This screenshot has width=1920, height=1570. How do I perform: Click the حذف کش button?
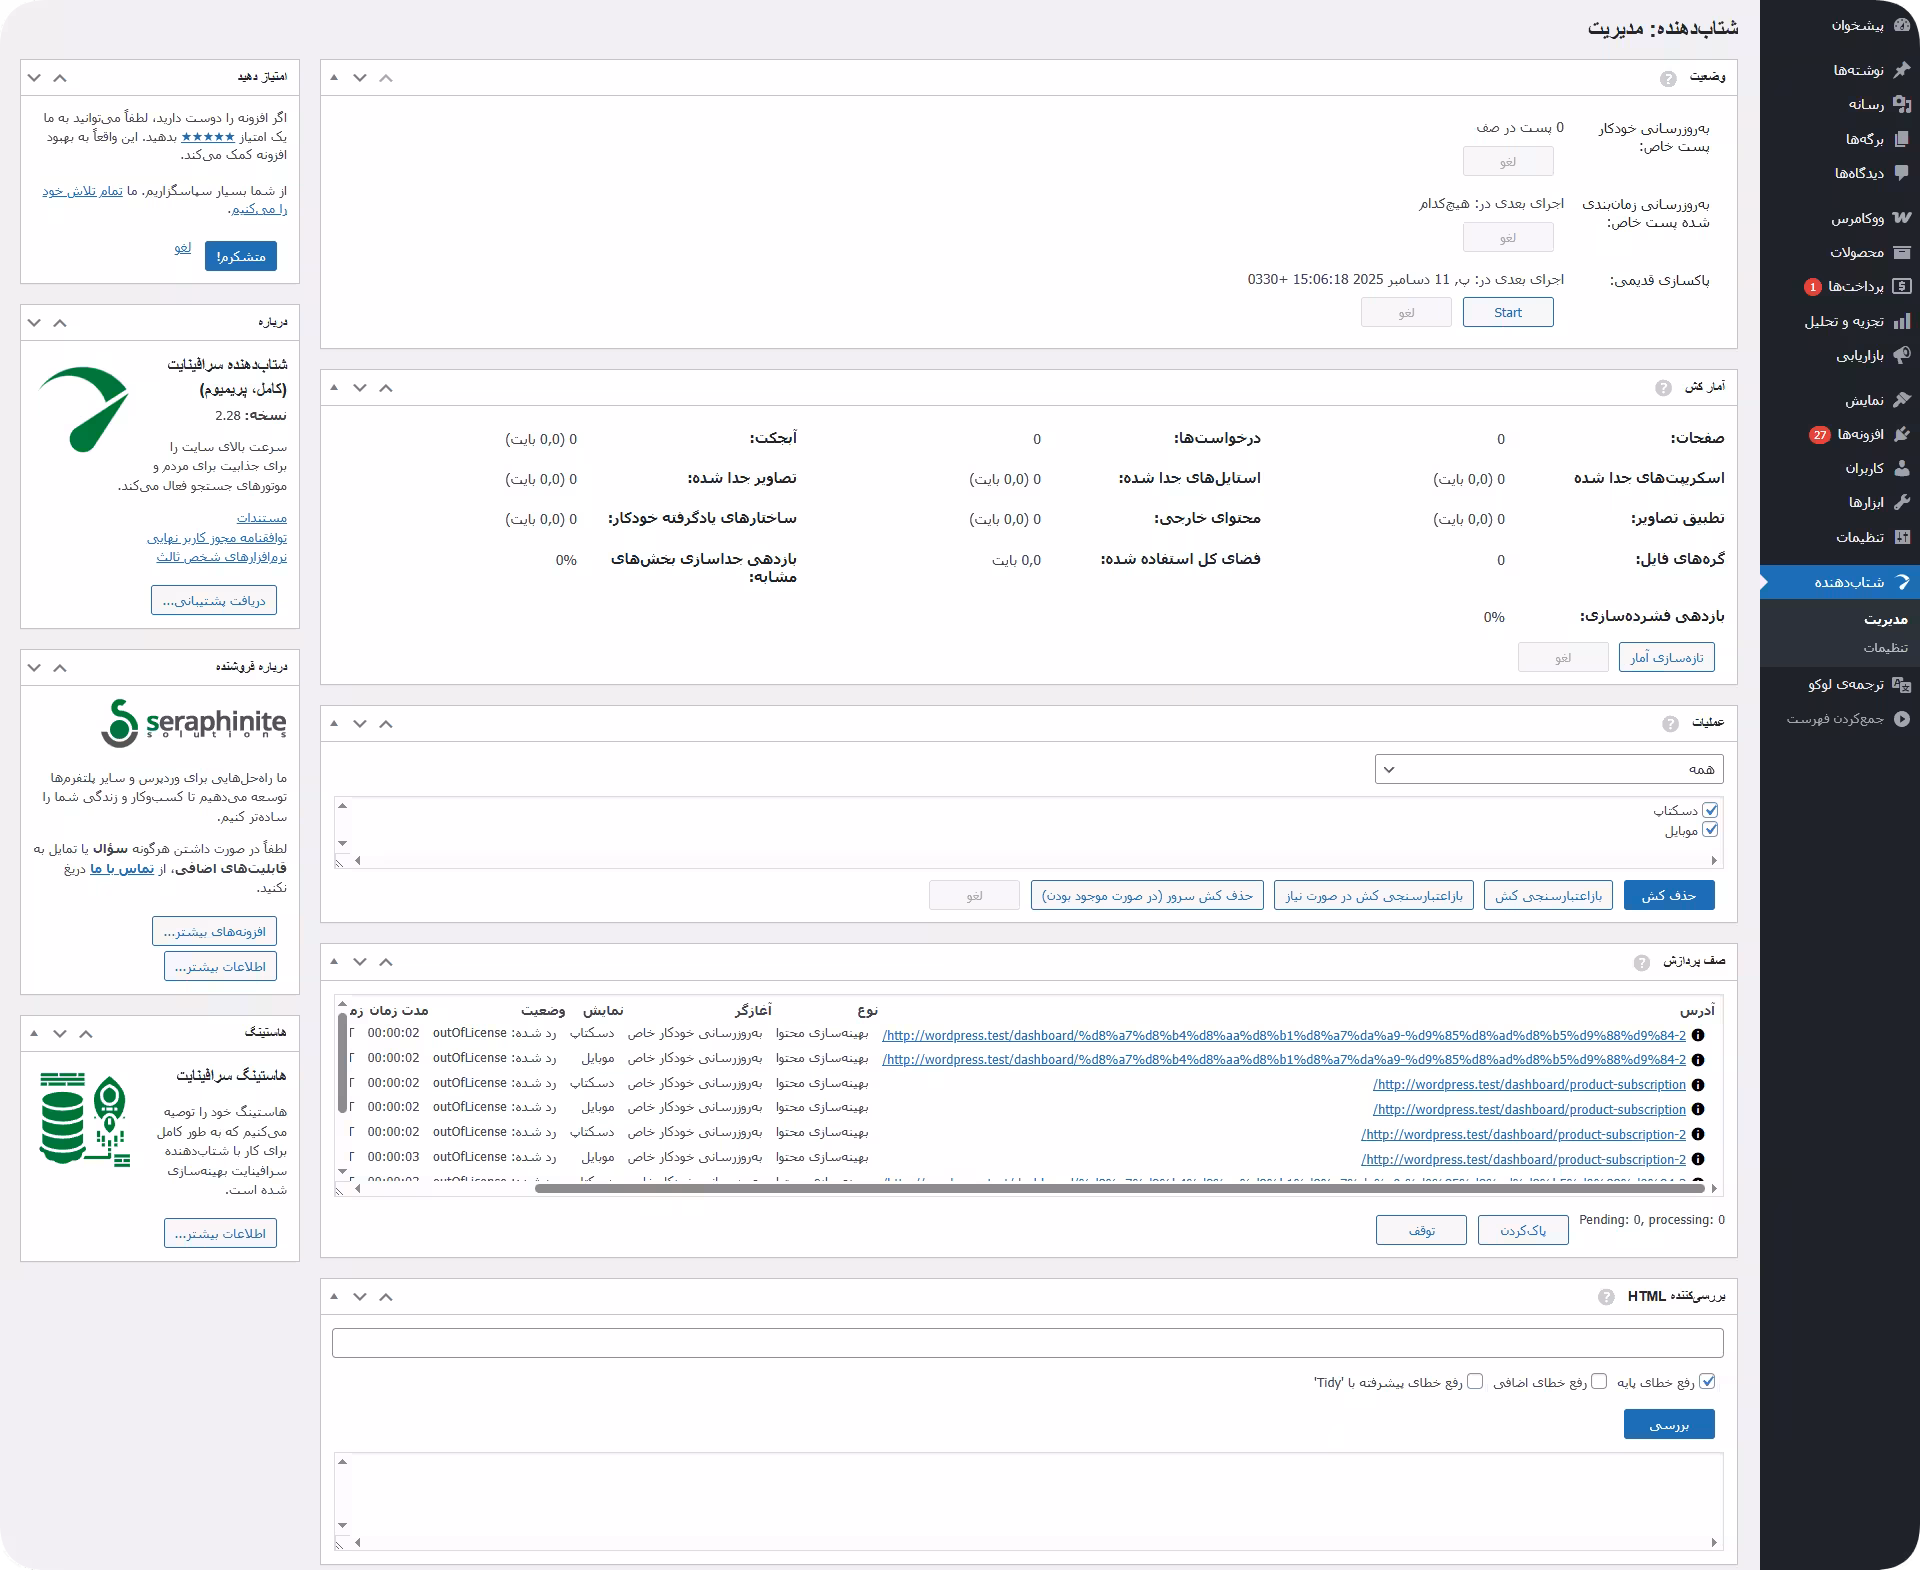[x=1668, y=895]
